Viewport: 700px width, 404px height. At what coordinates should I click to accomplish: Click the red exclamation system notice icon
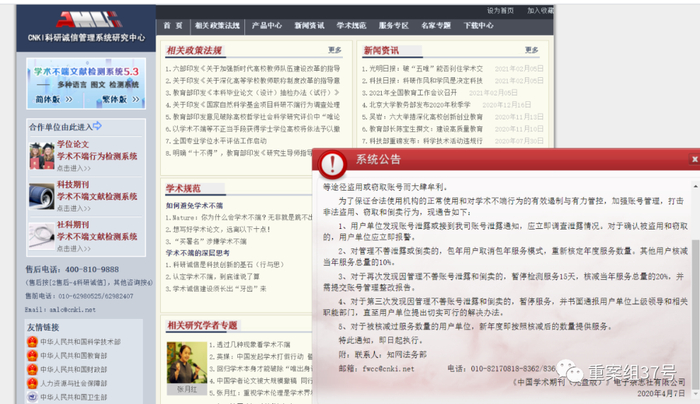click(332, 164)
